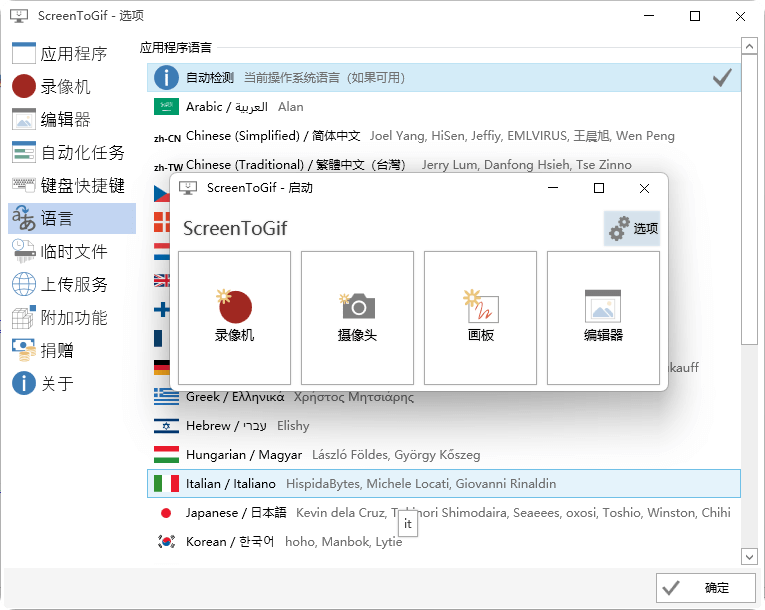Close the ScreenToGif 启动 window
This screenshot has height=610, width=765.
tap(644, 188)
